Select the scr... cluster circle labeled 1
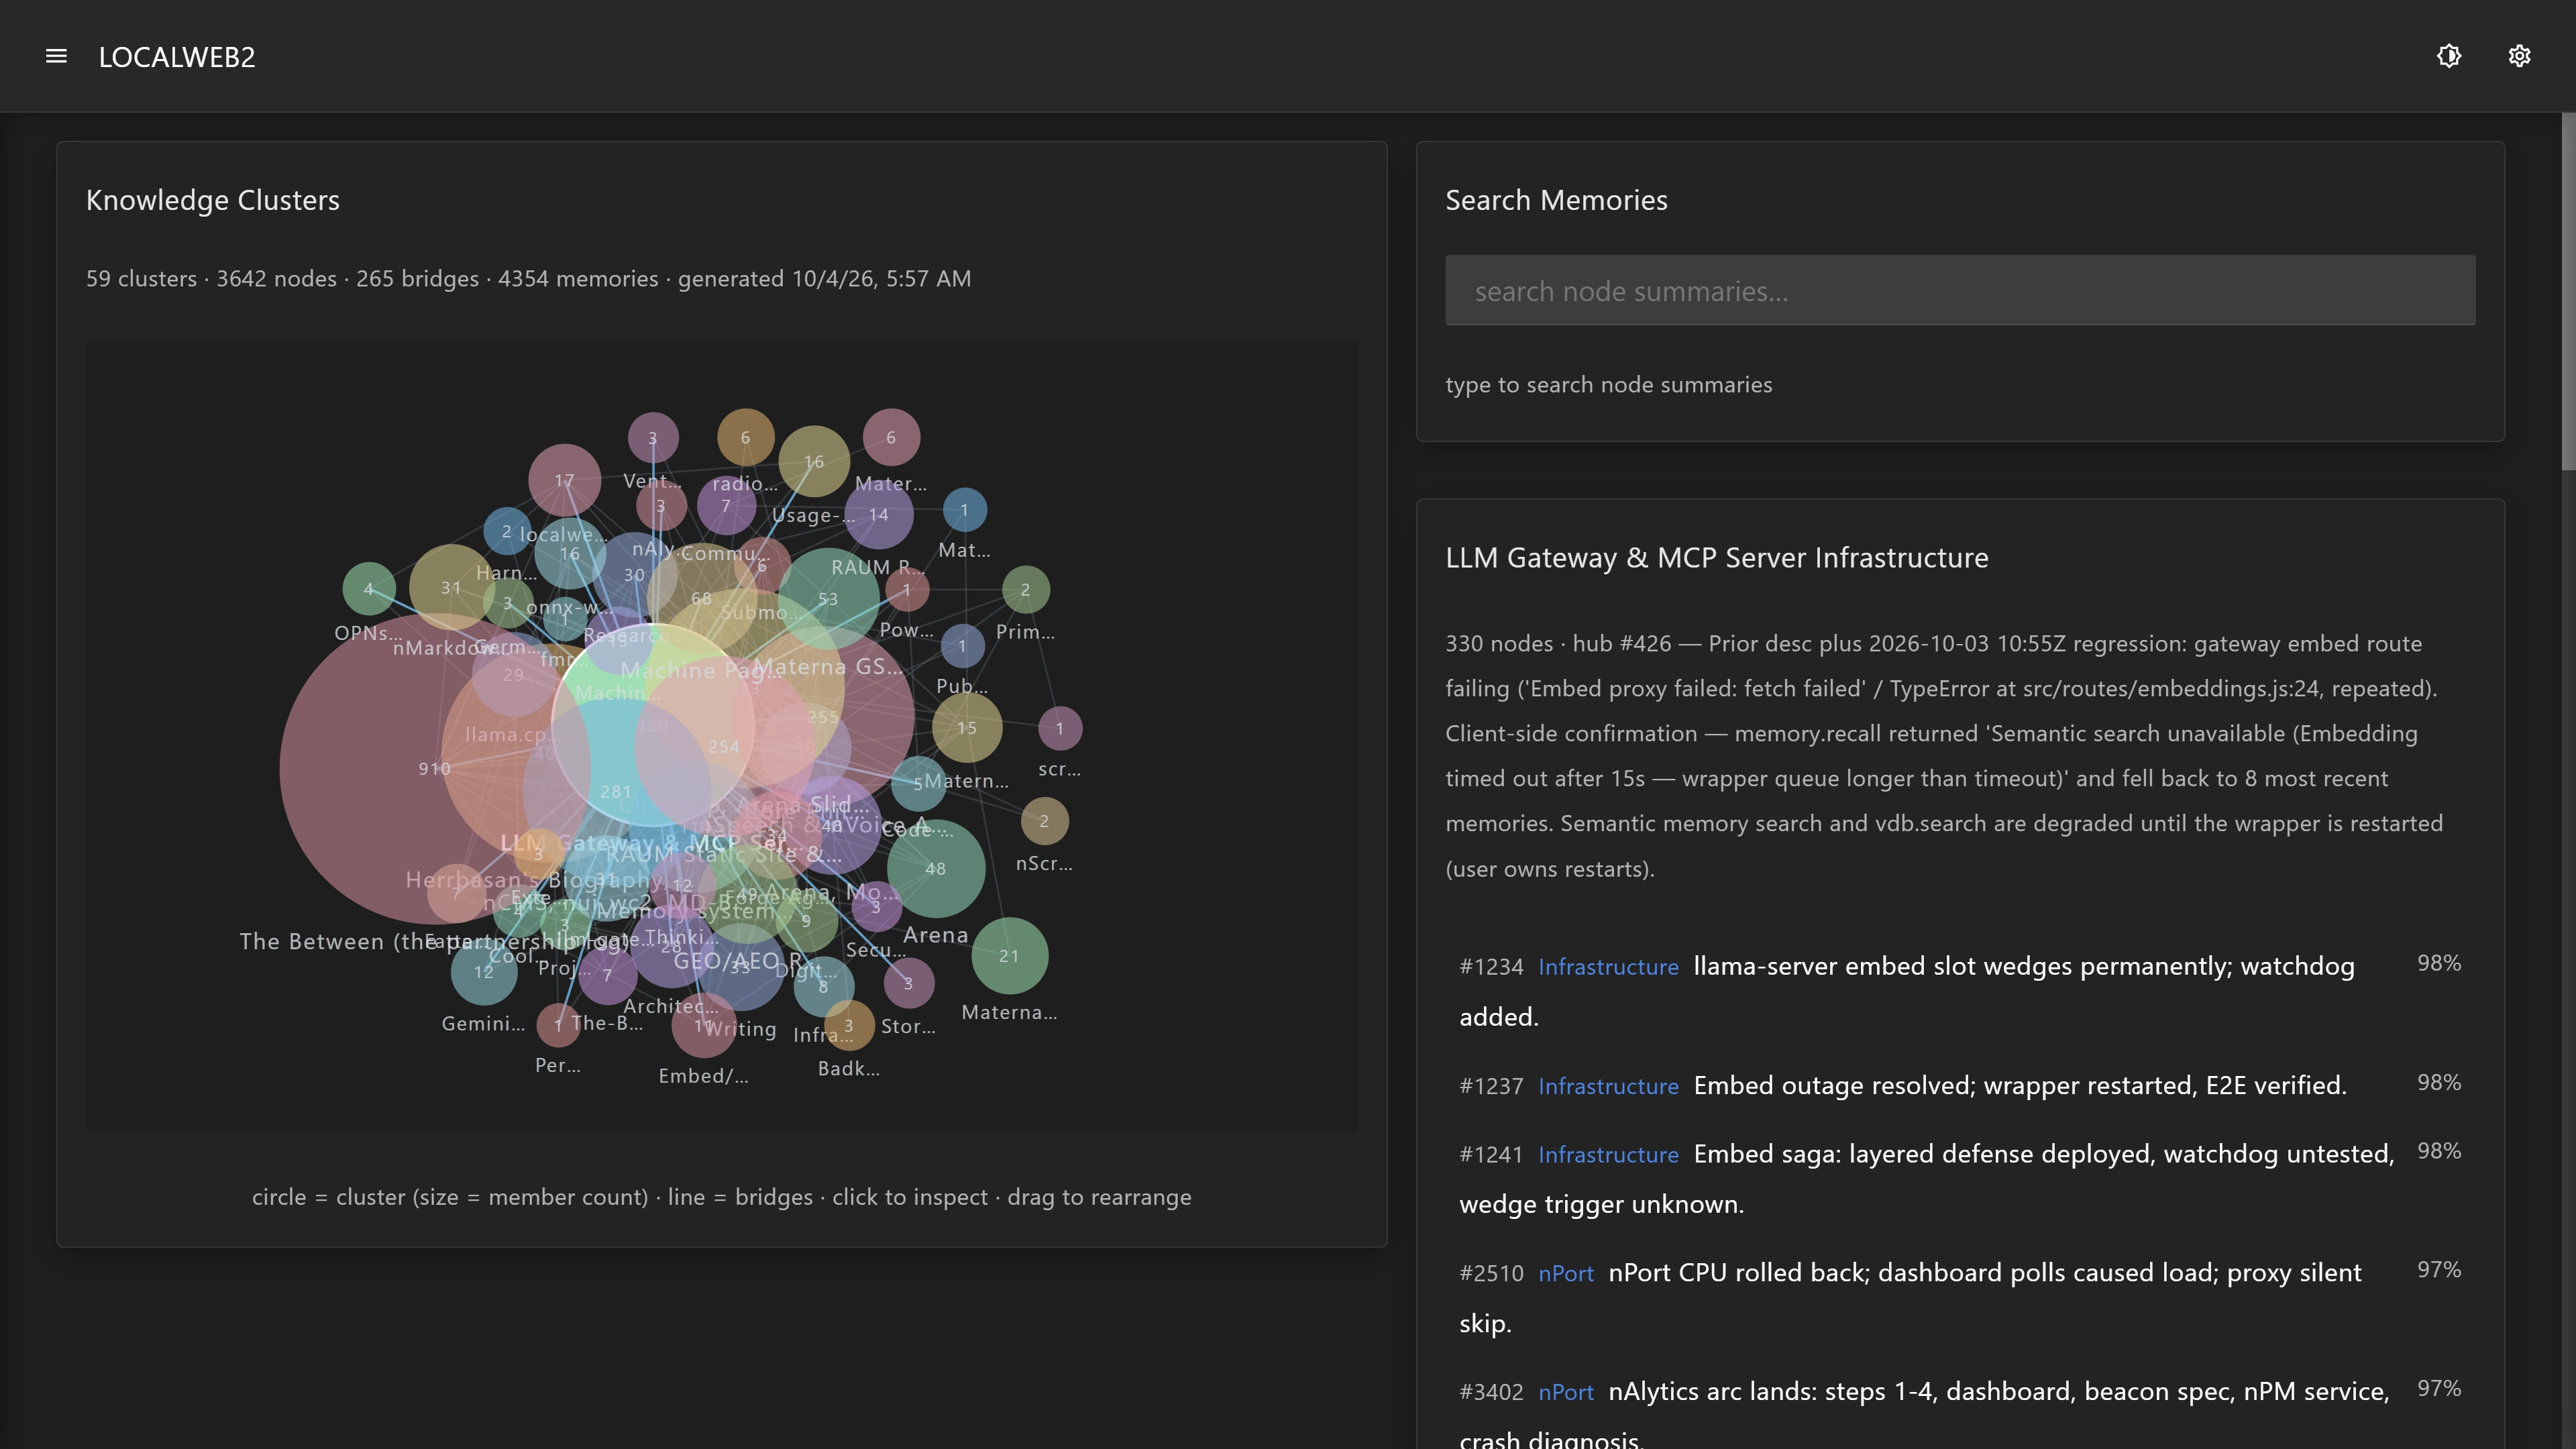This screenshot has width=2576, height=1449. tap(1060, 728)
